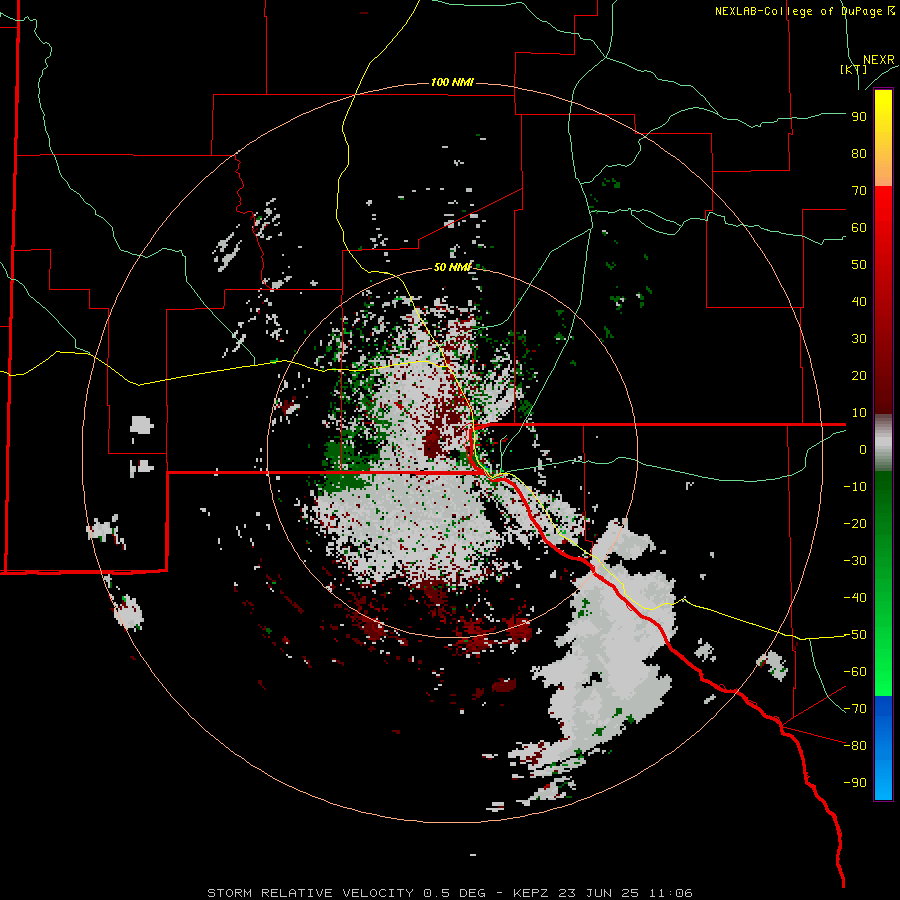Image resolution: width=900 pixels, height=900 pixels.
Task: Click the 40 value on the velocity scale
Action: [x=859, y=301]
